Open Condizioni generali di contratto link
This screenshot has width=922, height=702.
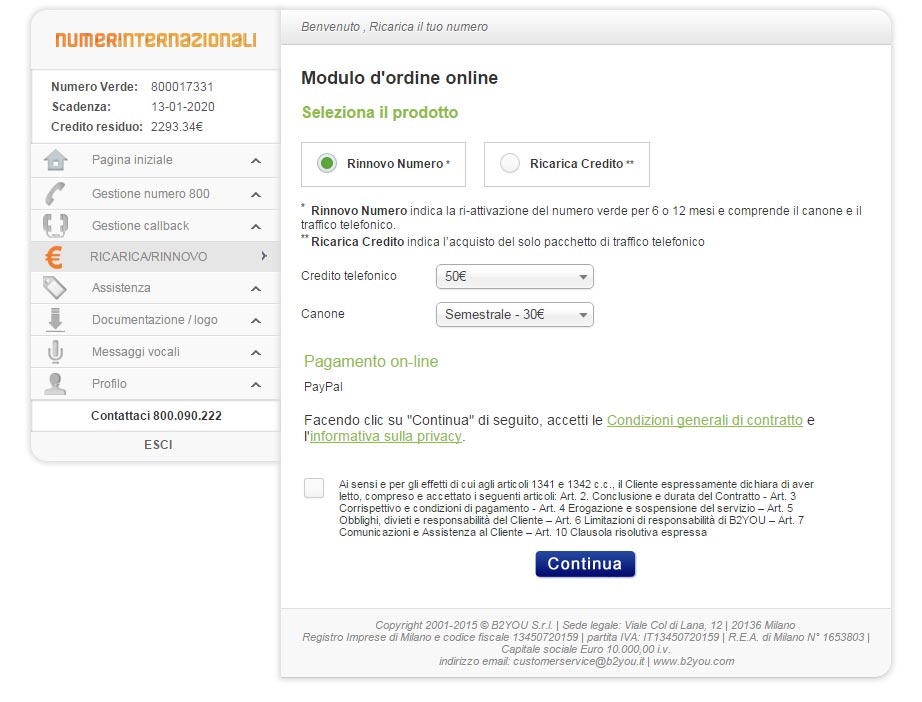pyautogui.click(x=704, y=420)
